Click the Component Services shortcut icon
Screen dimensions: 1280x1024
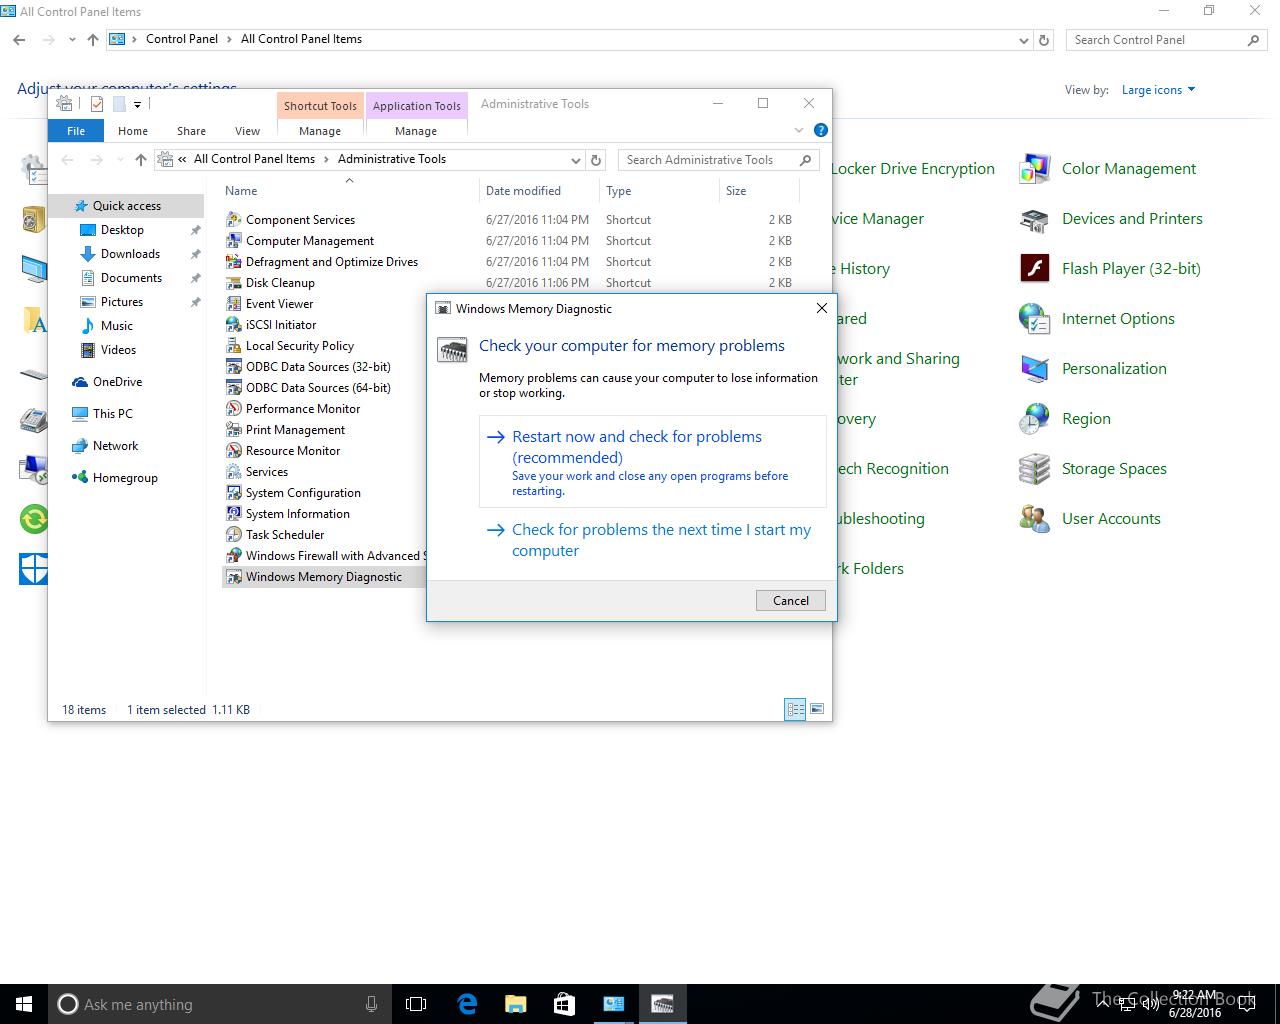[x=233, y=220]
